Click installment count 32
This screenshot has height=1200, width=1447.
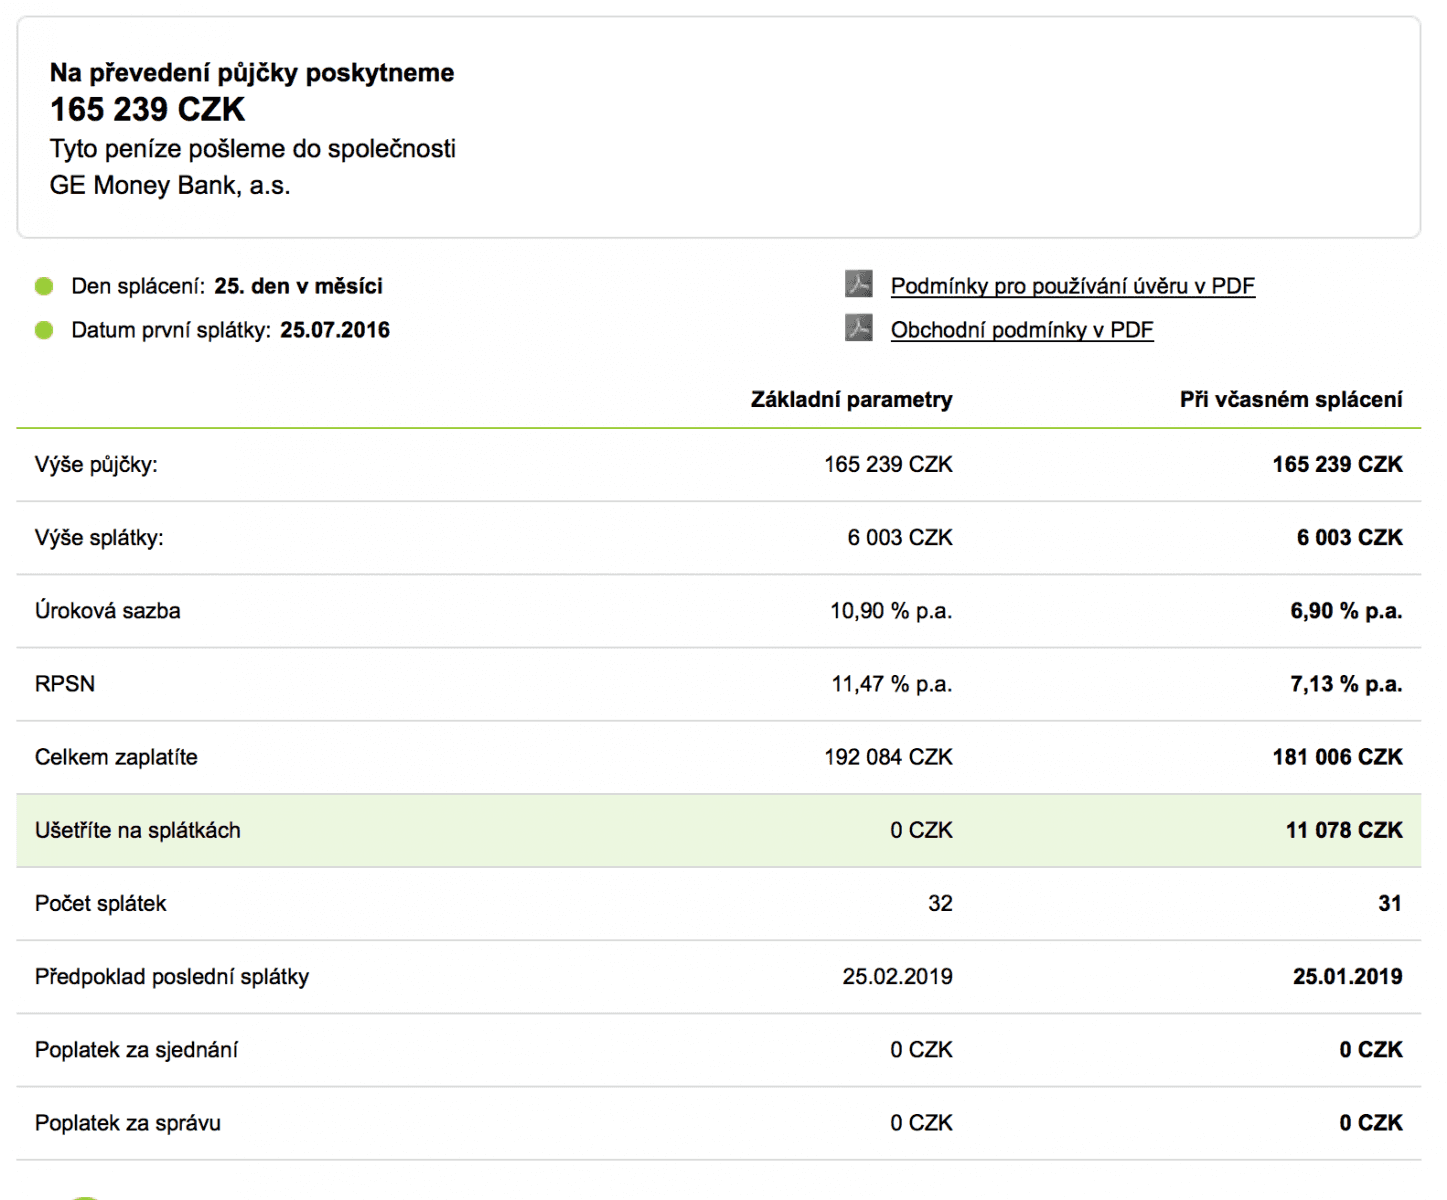[940, 904]
